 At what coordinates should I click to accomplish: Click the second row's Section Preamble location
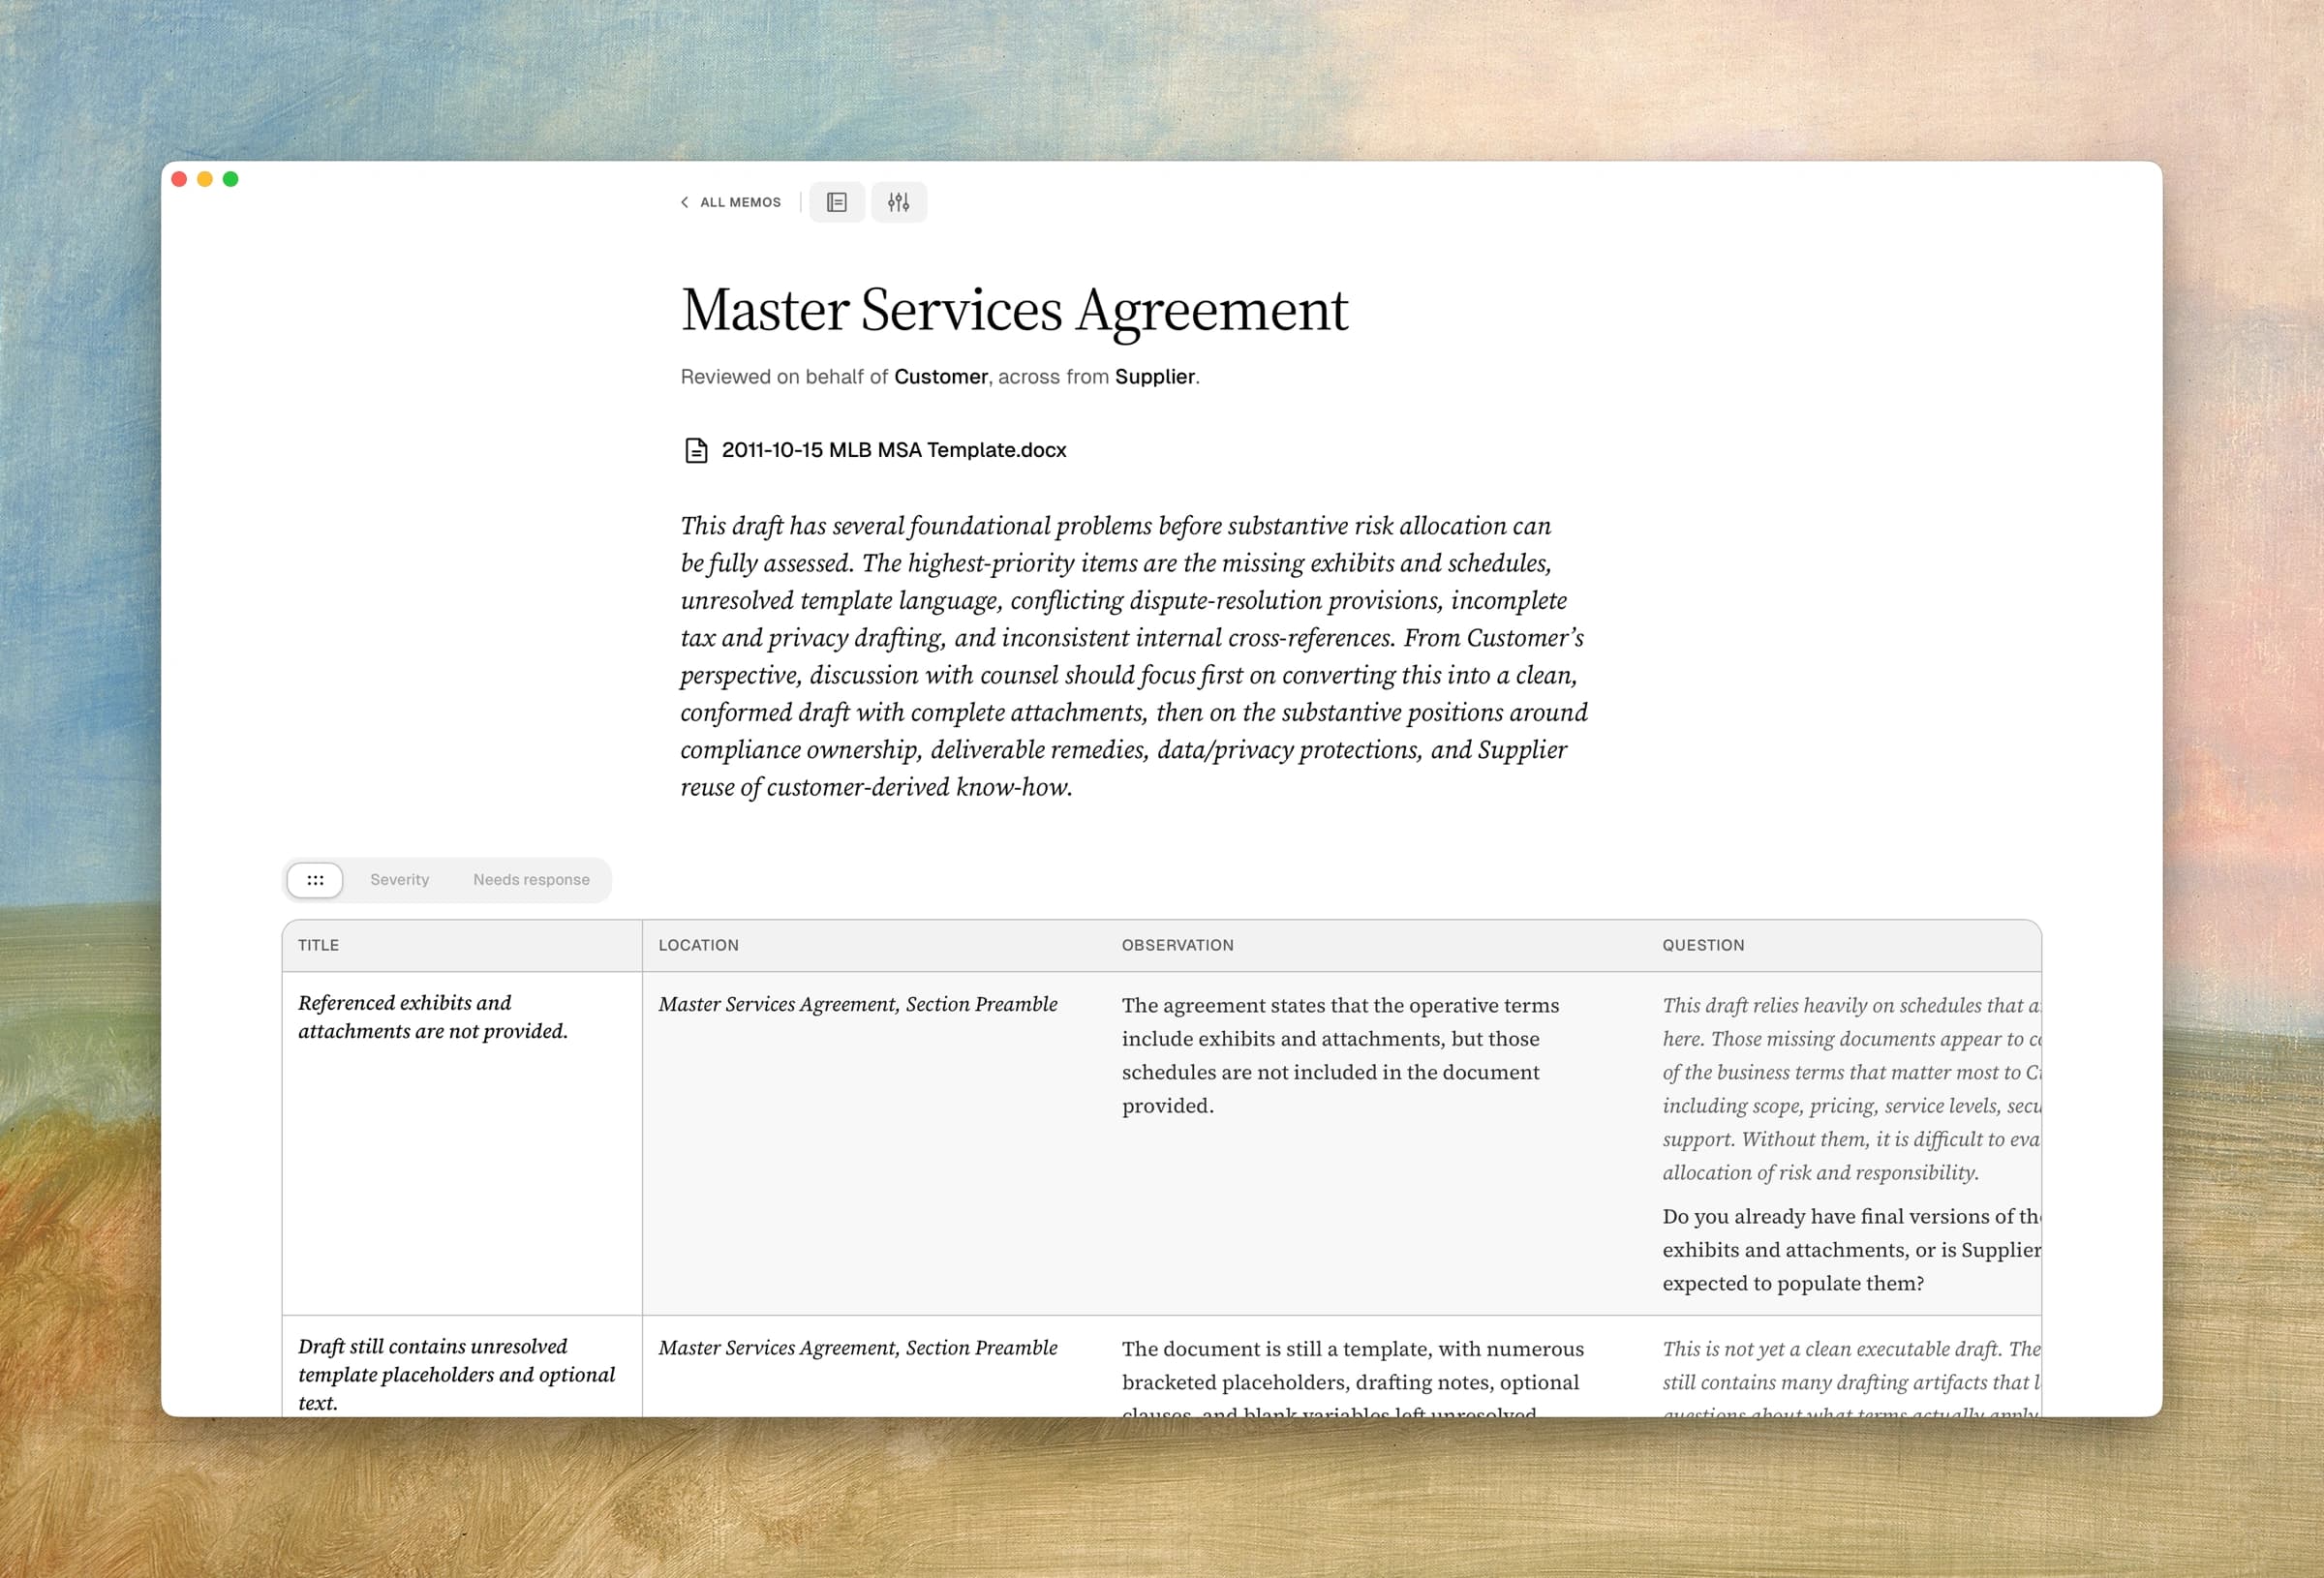(x=857, y=1348)
